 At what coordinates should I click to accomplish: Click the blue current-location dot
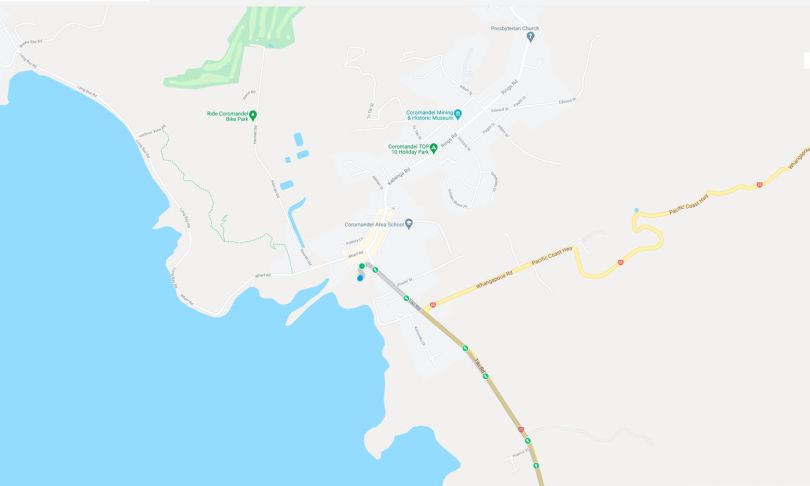point(360,278)
